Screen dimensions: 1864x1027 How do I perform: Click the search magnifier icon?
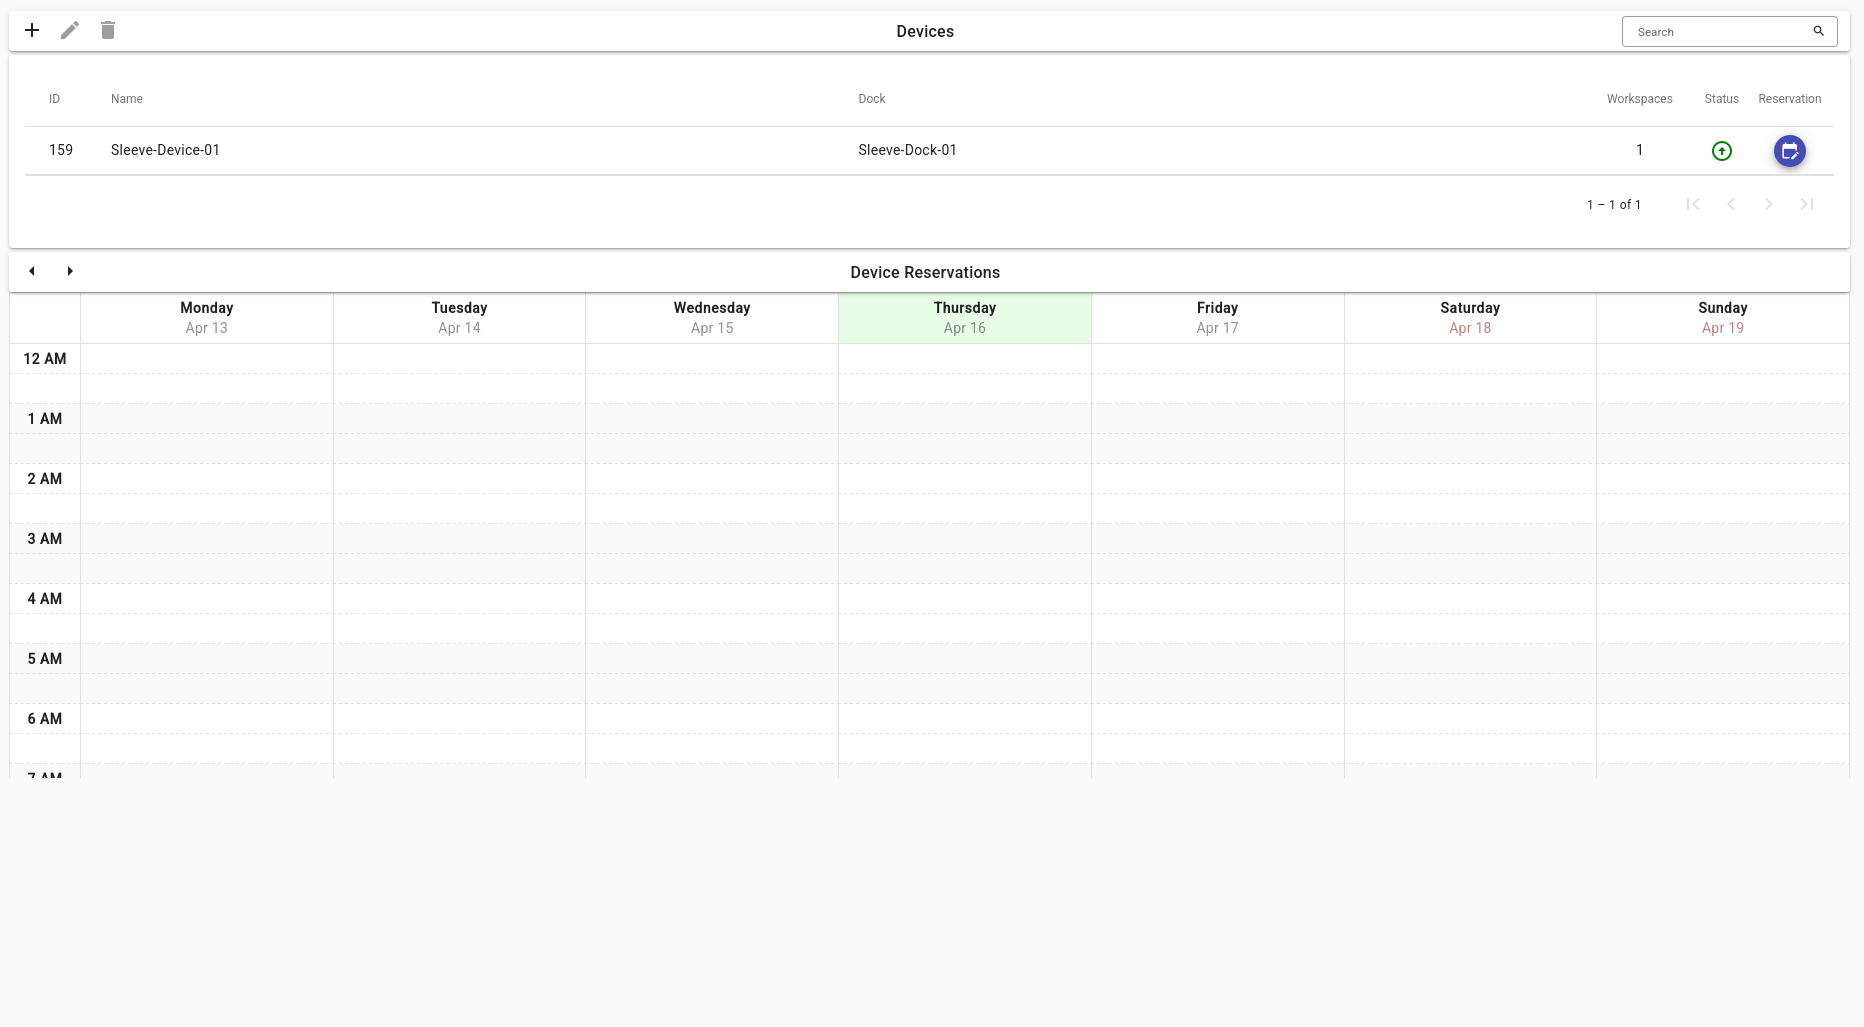pos(1819,31)
